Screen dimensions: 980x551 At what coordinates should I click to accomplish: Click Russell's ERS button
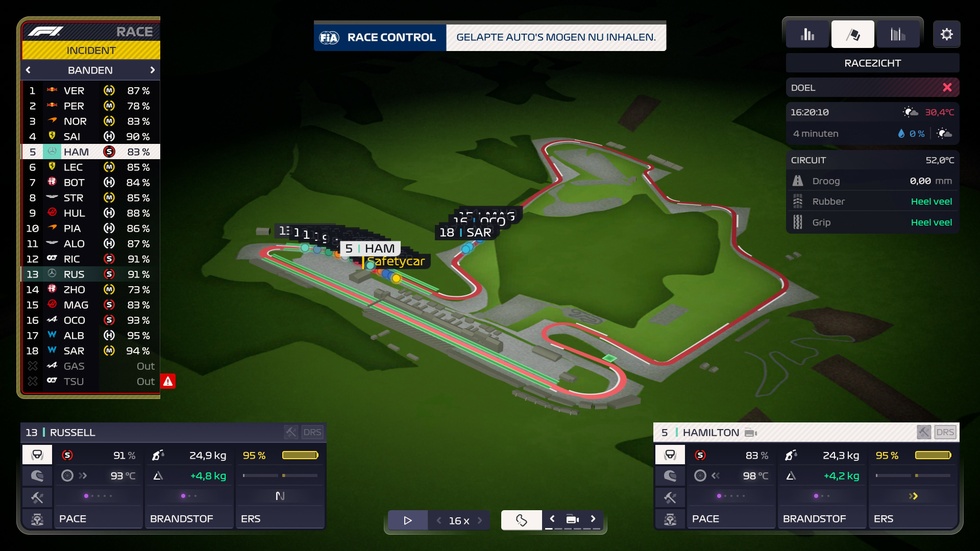tap(280, 519)
